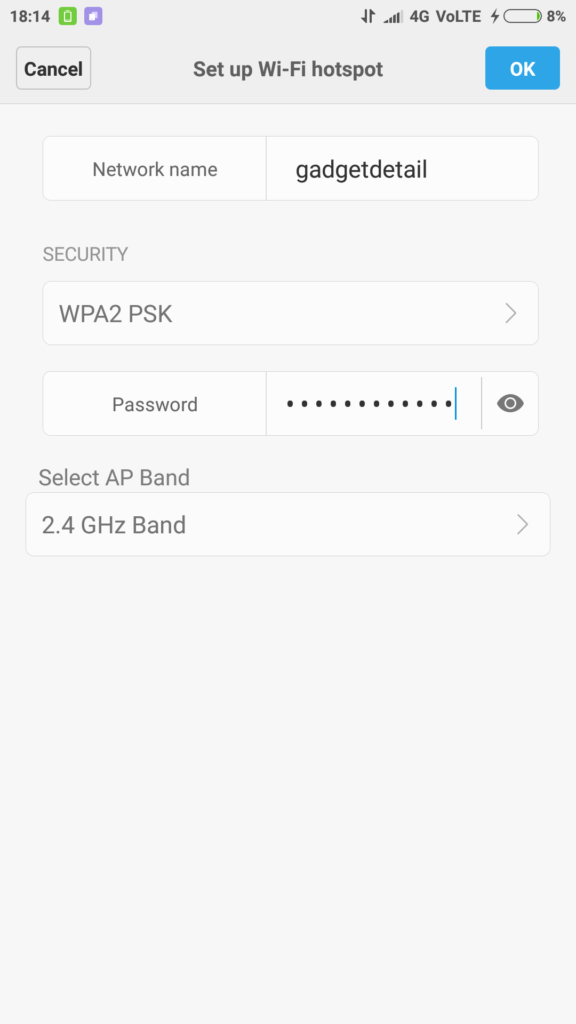Toggle password visibility with the eye icon
The height and width of the screenshot is (1024, 576).
(x=510, y=404)
